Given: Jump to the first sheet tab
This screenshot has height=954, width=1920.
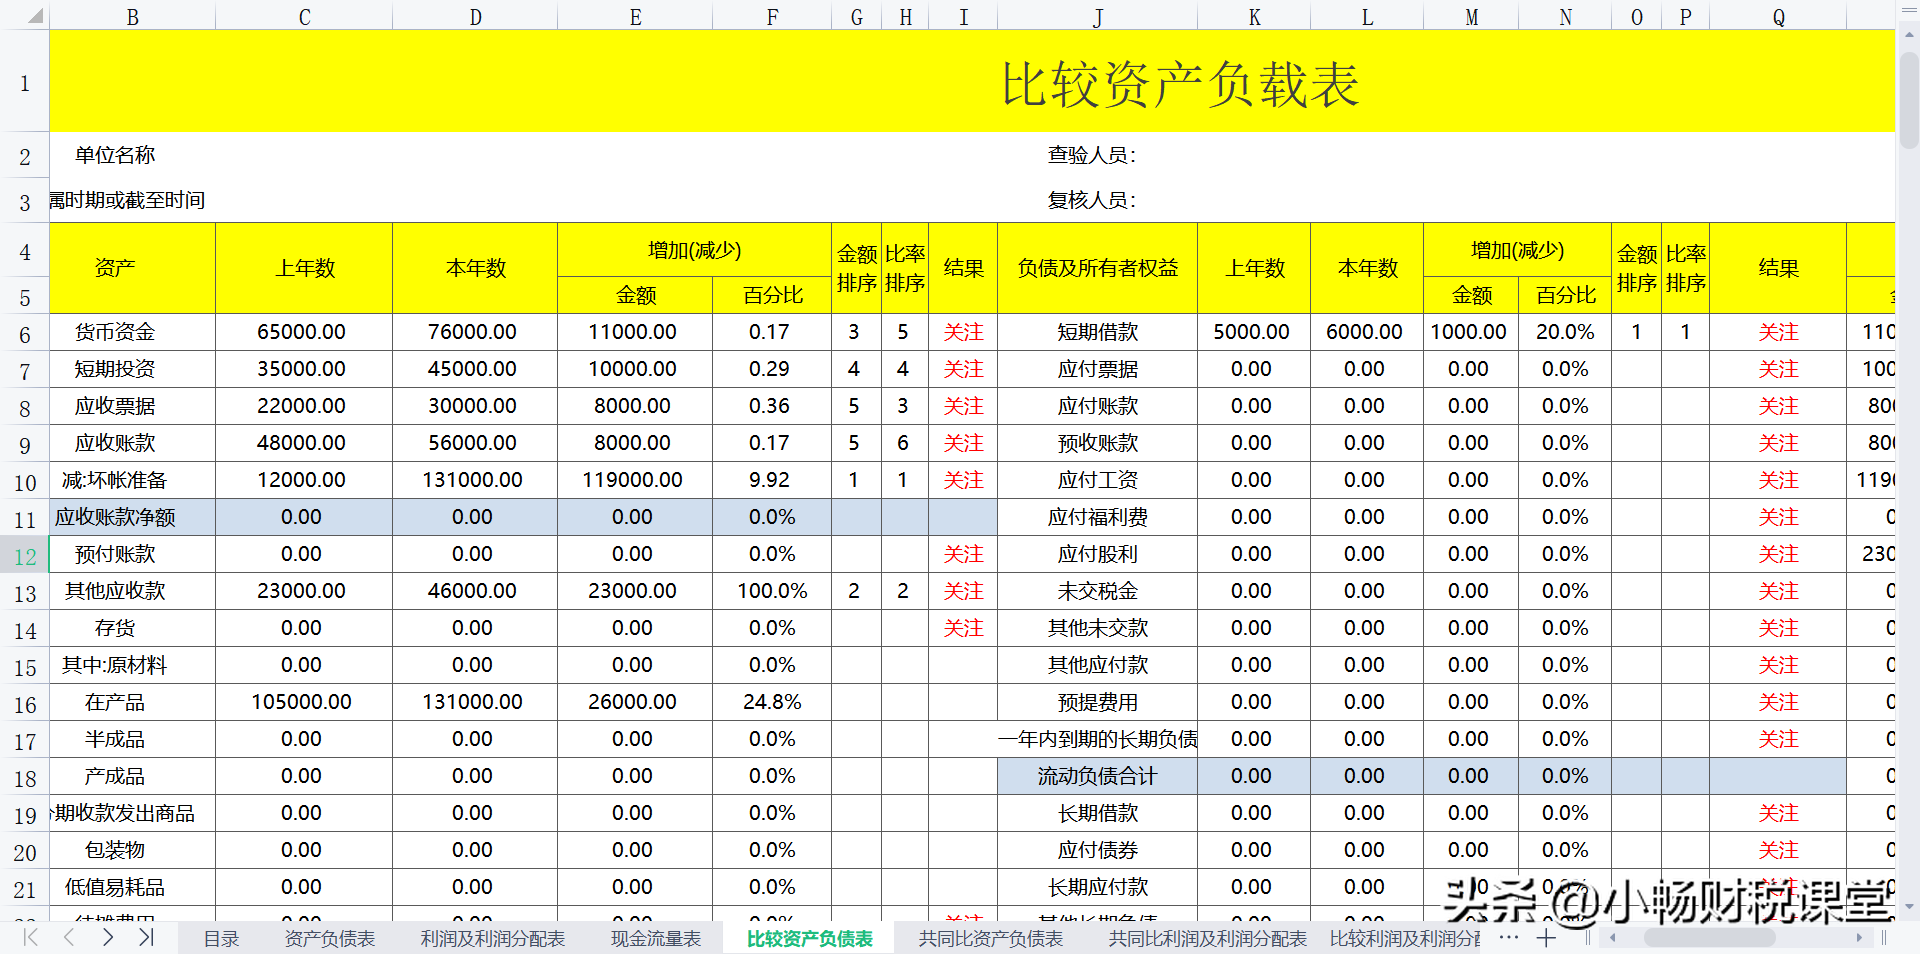Looking at the screenshot, I should (x=29, y=939).
